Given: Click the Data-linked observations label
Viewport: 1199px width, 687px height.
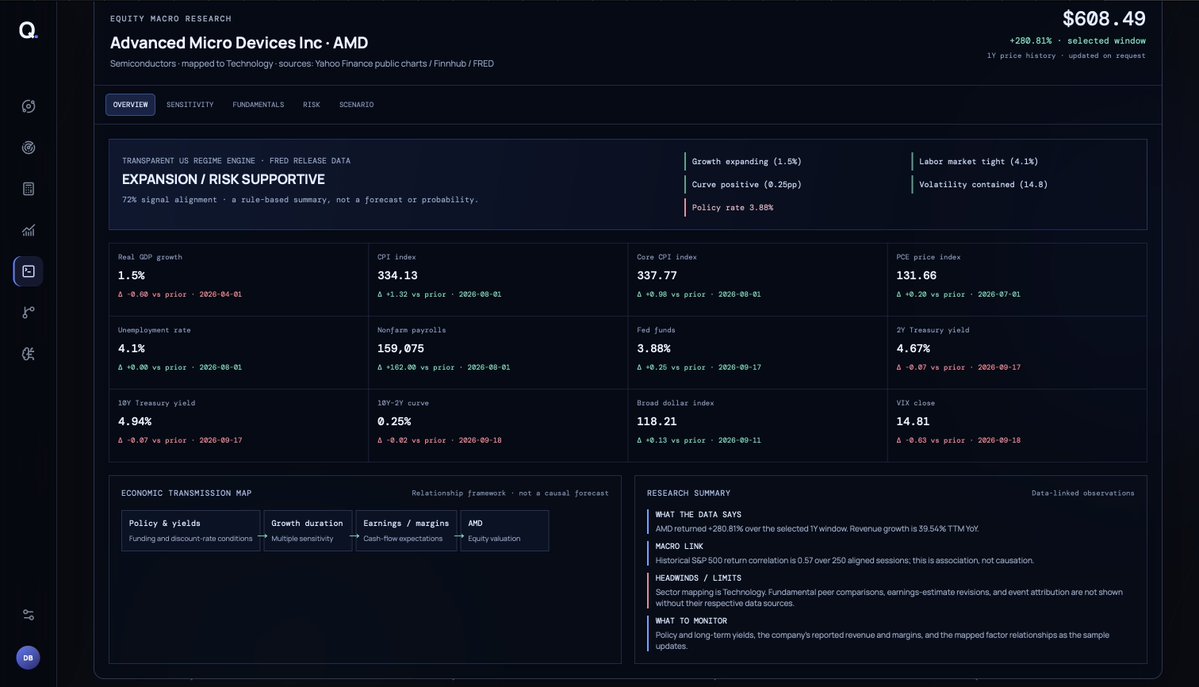Looking at the screenshot, I should pyautogui.click(x=1083, y=493).
